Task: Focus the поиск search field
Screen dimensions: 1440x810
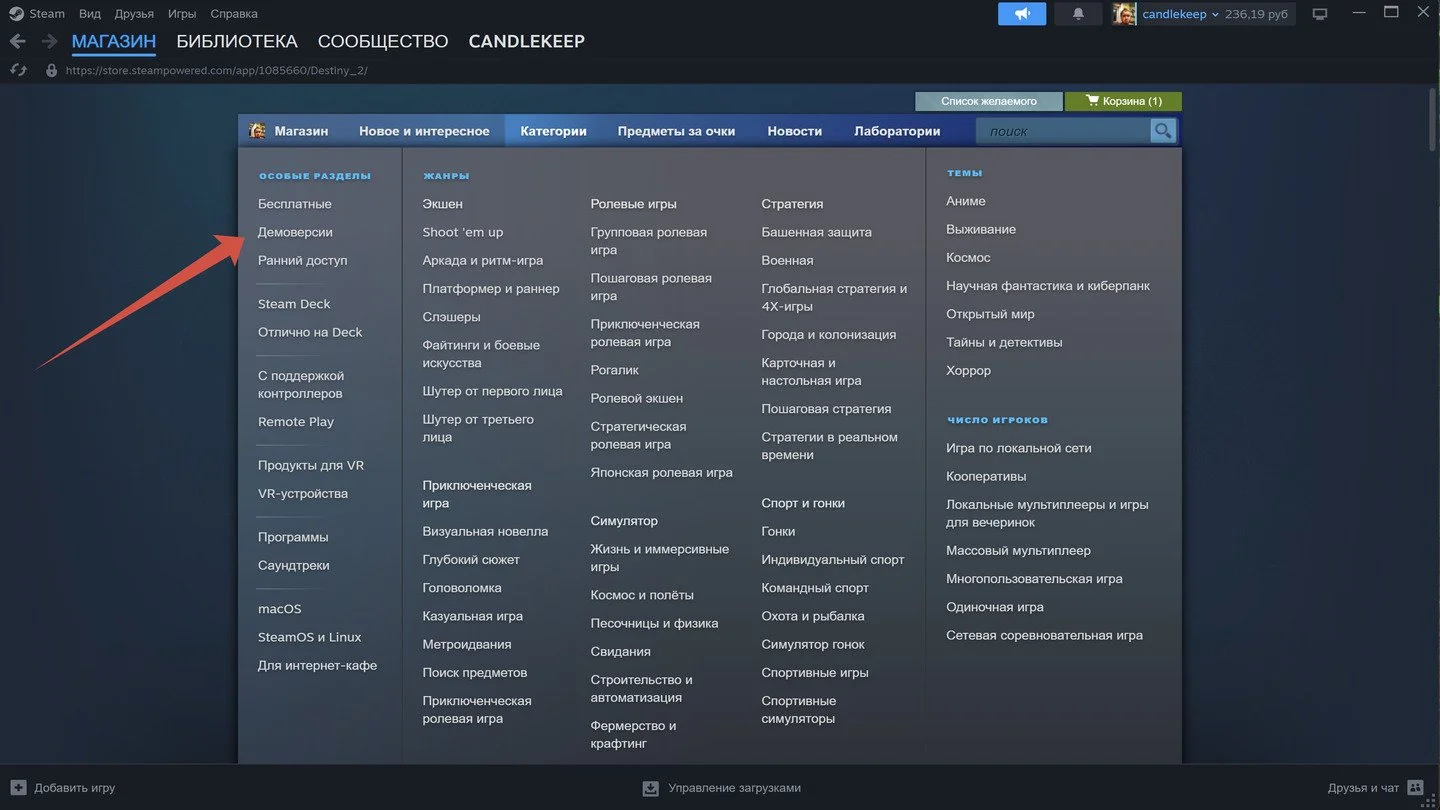Action: point(1064,131)
